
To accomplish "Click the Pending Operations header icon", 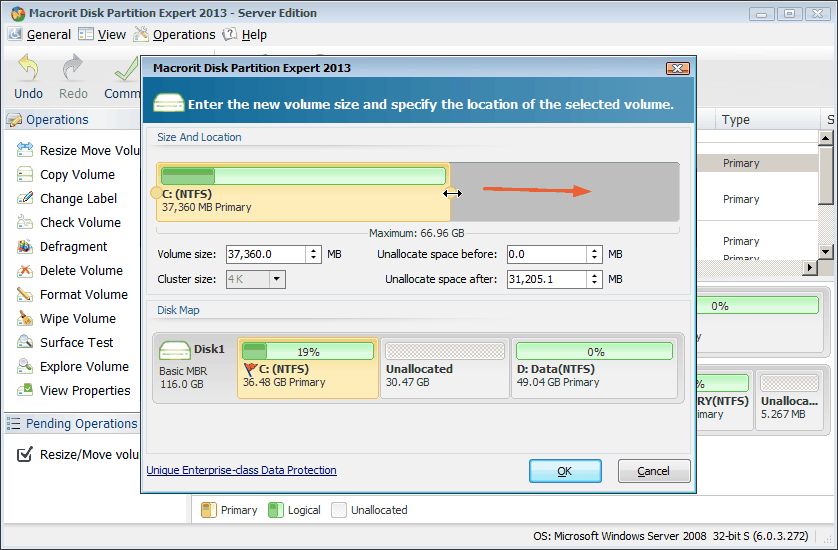I will pyautogui.click(x=14, y=424).
